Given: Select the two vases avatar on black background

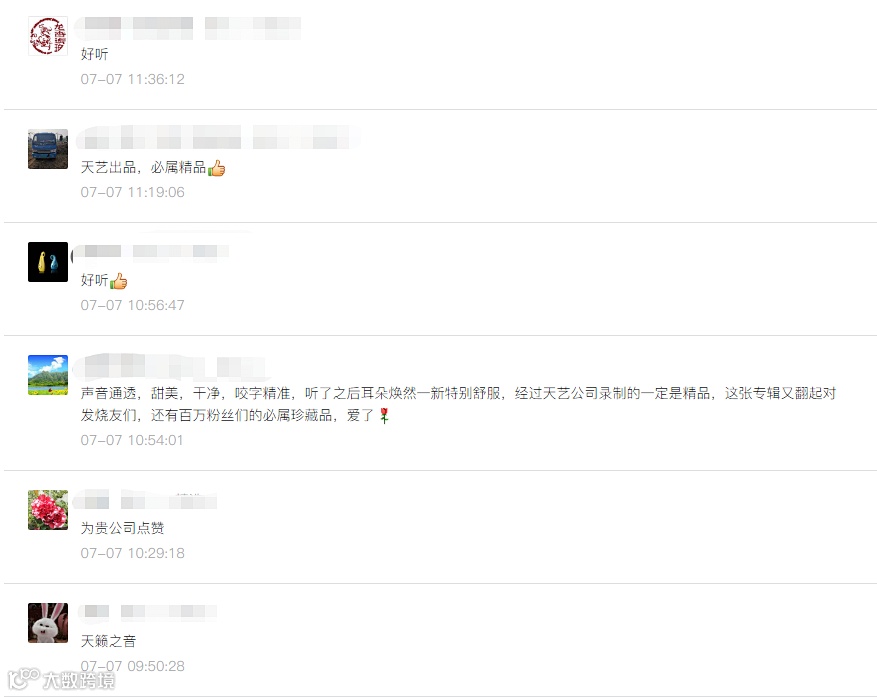Looking at the screenshot, I should pyautogui.click(x=48, y=262).
